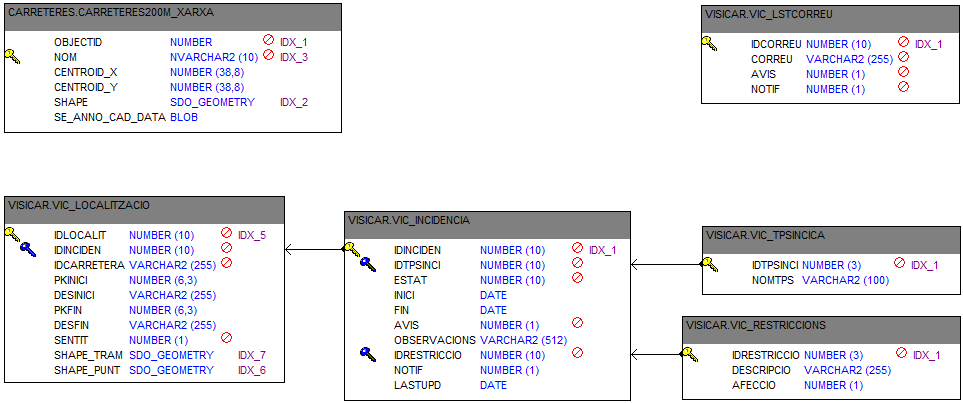This screenshot has width=963, height=403.
Task: Click the not-null icon next to OBJECTID
Action: coord(268,42)
